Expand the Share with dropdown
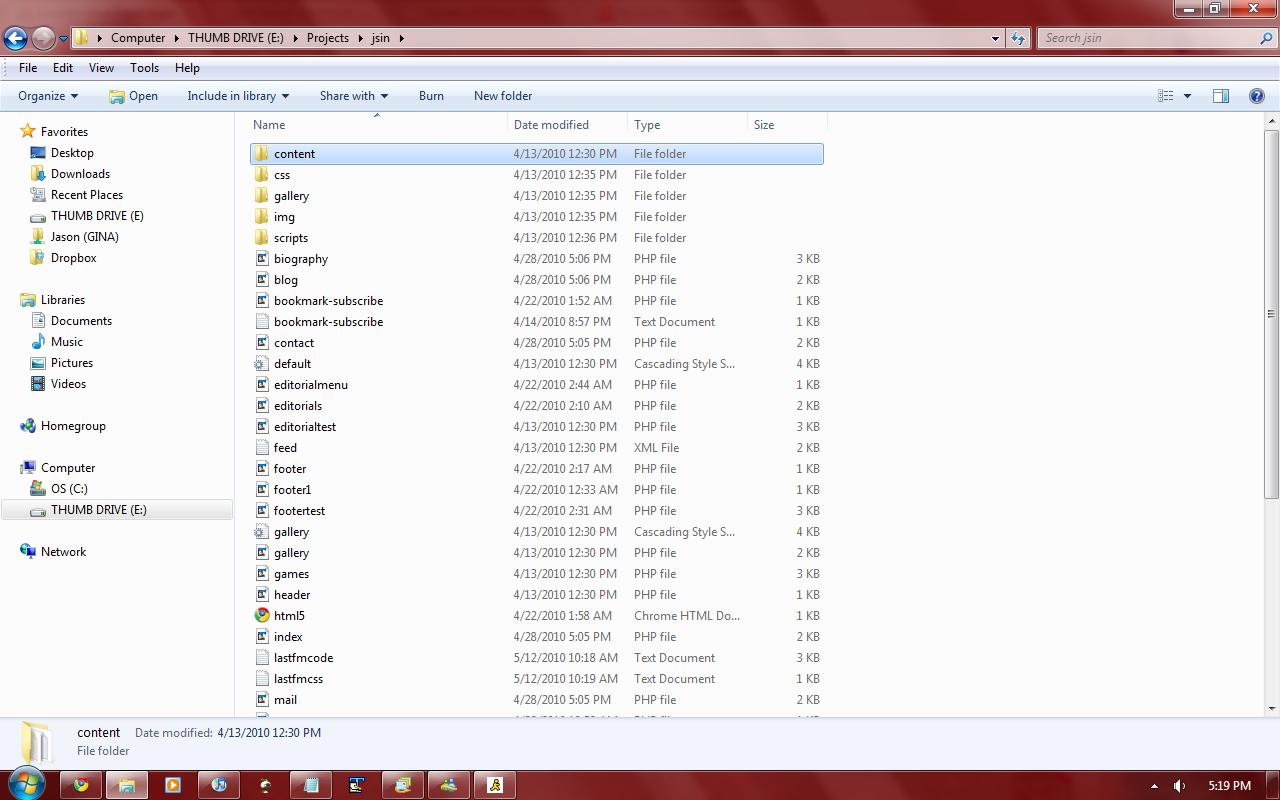The height and width of the screenshot is (800, 1280). click(x=353, y=96)
